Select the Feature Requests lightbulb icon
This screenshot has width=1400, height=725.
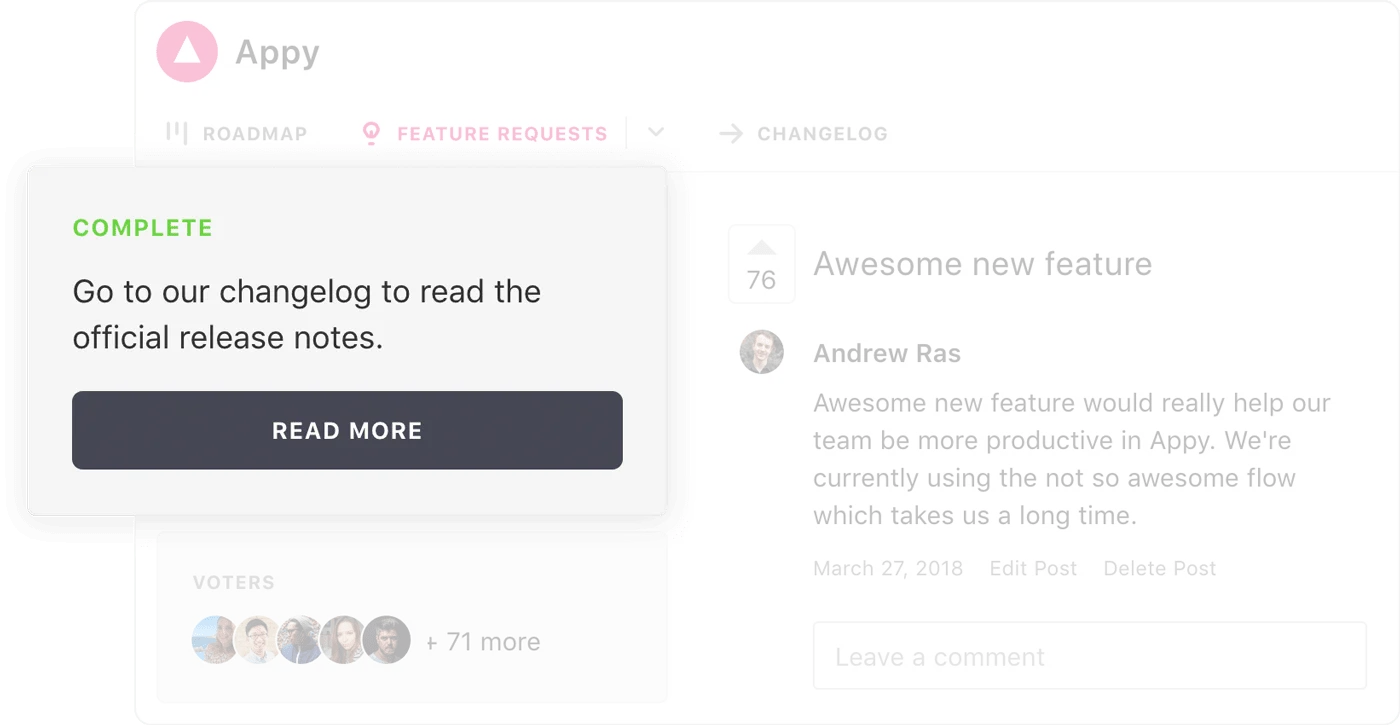tap(370, 132)
